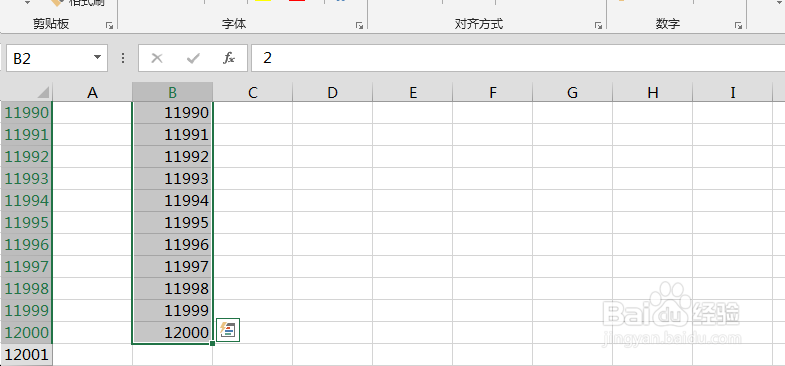Click cell B containing 11995
This screenshot has height=366, width=785.
172,223
